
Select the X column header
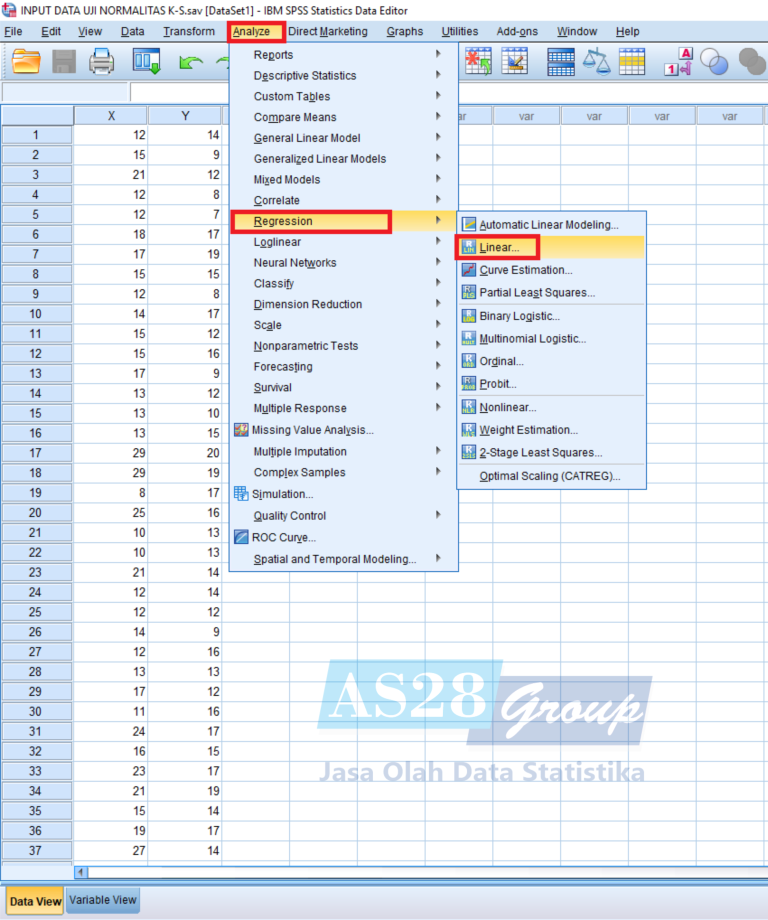[111, 116]
